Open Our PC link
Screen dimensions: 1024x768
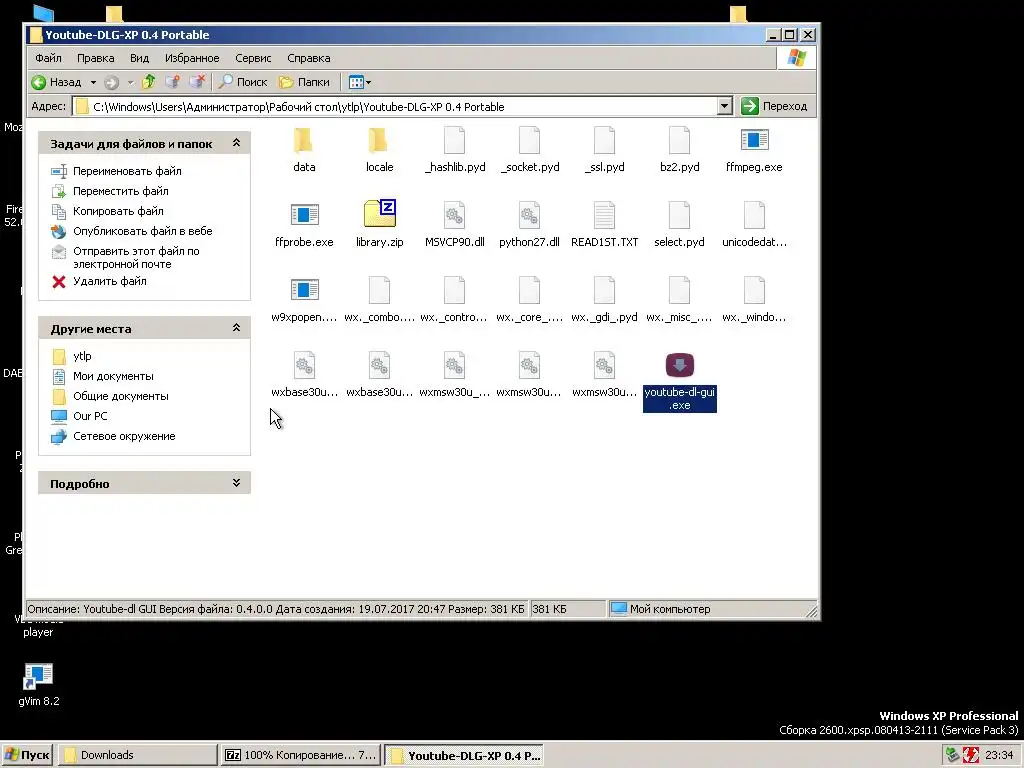[x=90, y=416]
